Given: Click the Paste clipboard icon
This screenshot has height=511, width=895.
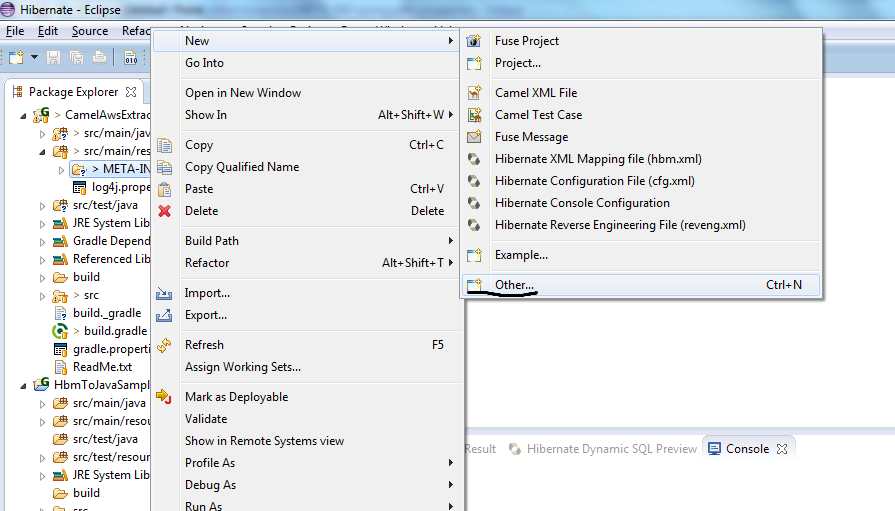Looking at the screenshot, I should point(164,189).
